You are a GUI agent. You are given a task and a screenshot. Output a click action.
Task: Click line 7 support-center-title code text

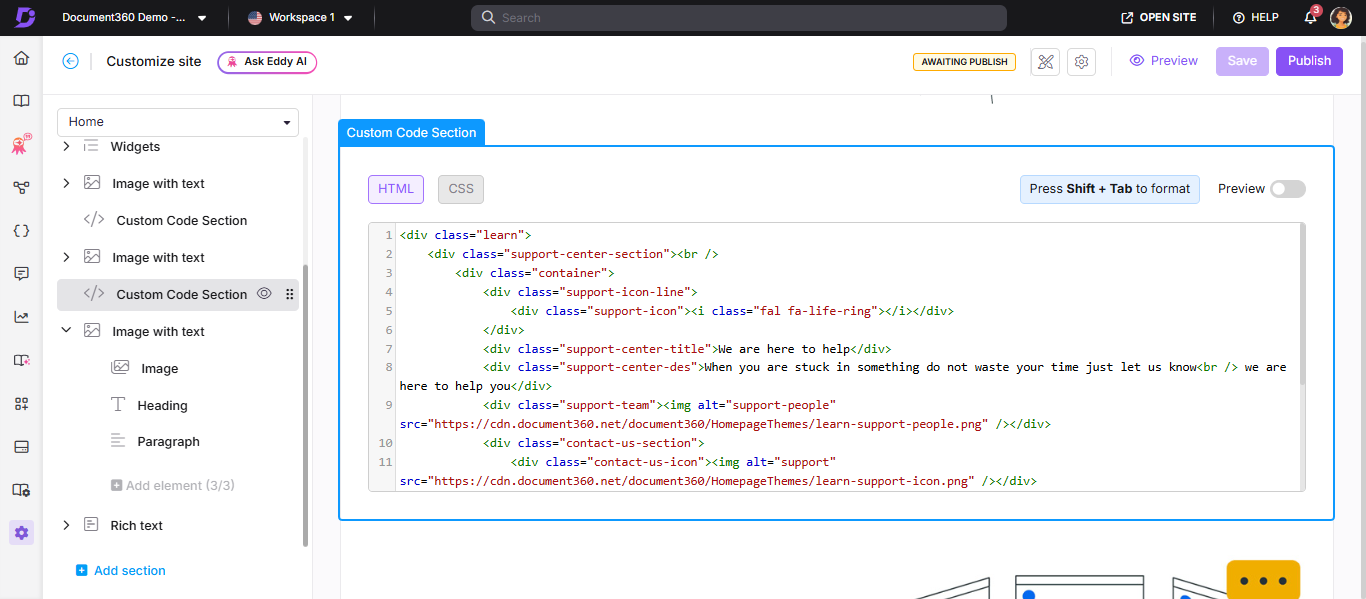[x=687, y=349]
